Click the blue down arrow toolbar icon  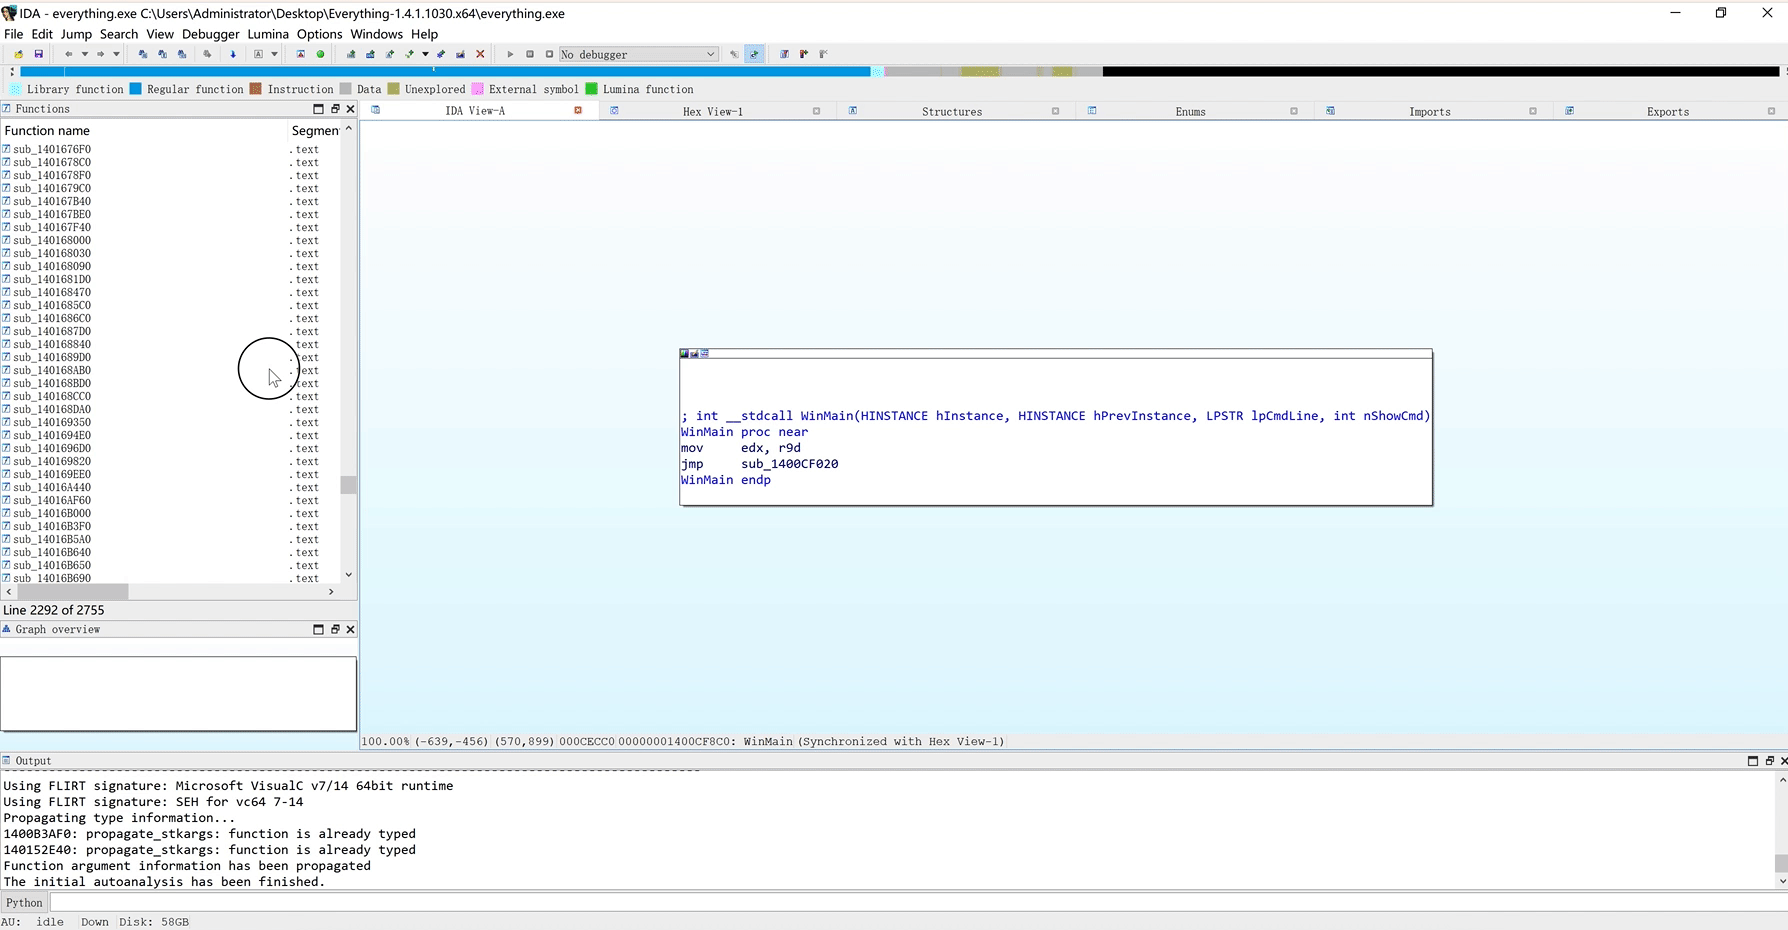point(233,54)
